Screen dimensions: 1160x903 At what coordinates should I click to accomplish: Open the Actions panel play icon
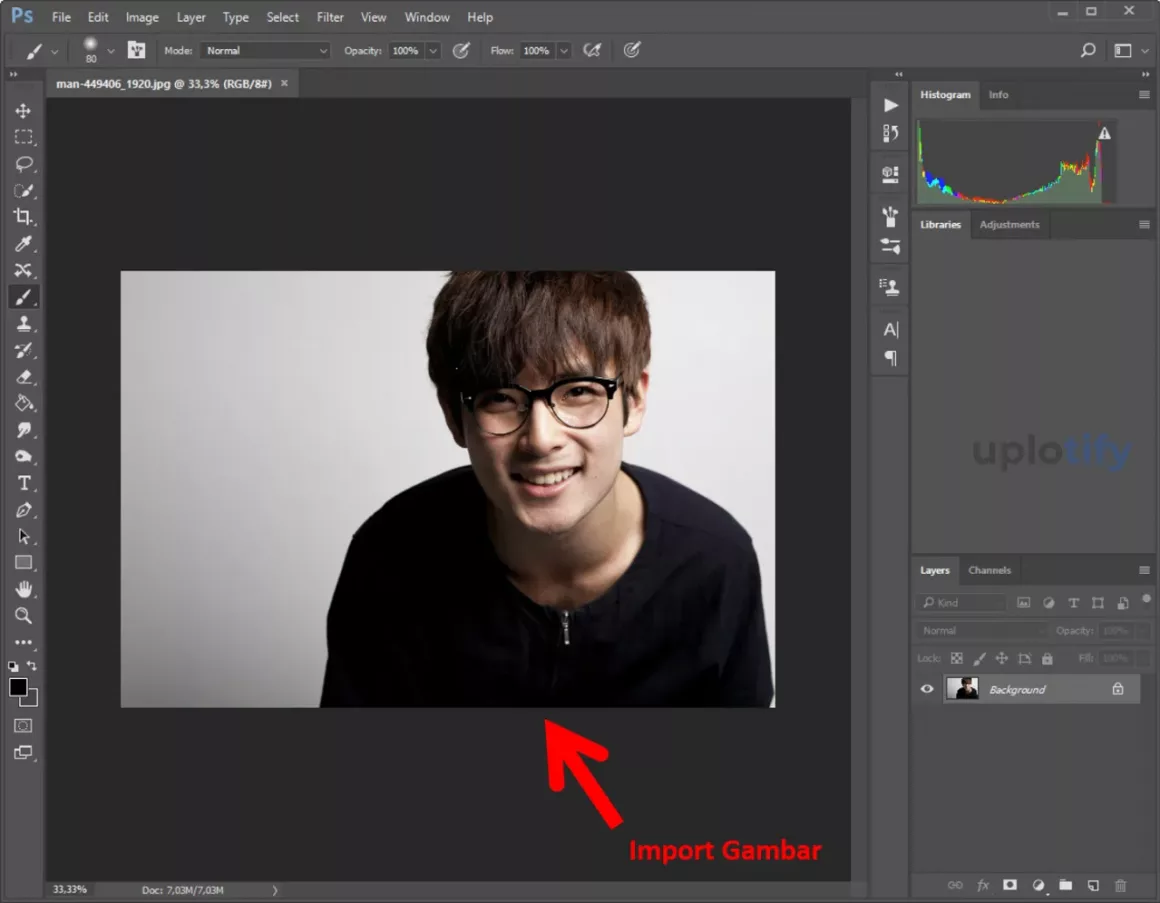(891, 106)
